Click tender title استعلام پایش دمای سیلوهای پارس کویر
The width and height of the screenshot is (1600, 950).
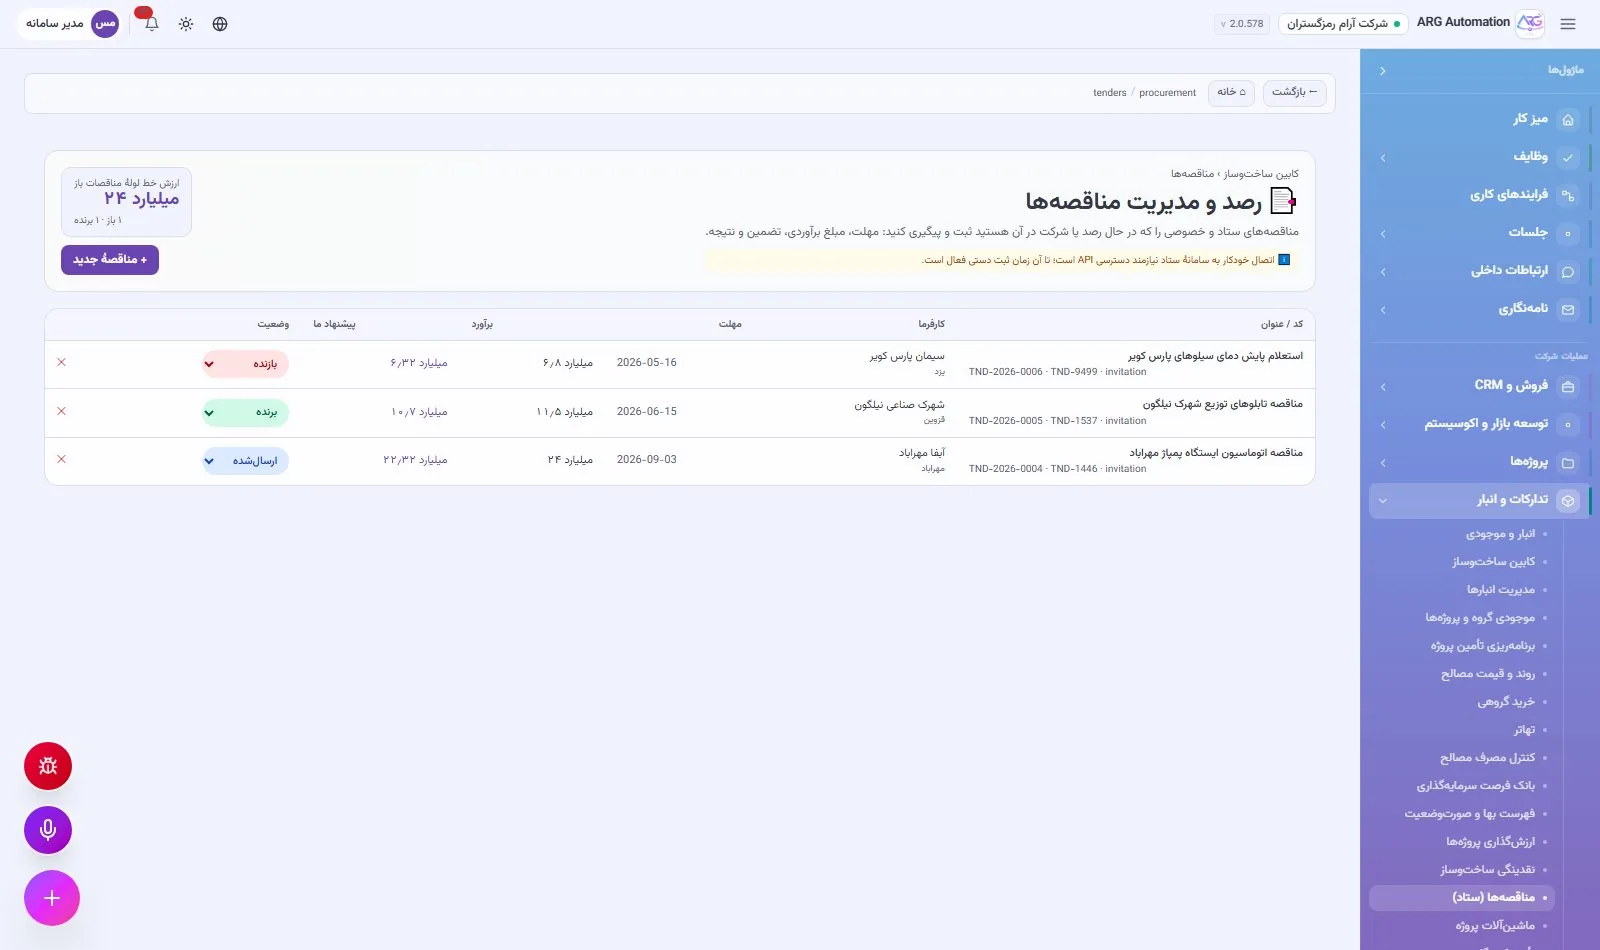point(1215,356)
